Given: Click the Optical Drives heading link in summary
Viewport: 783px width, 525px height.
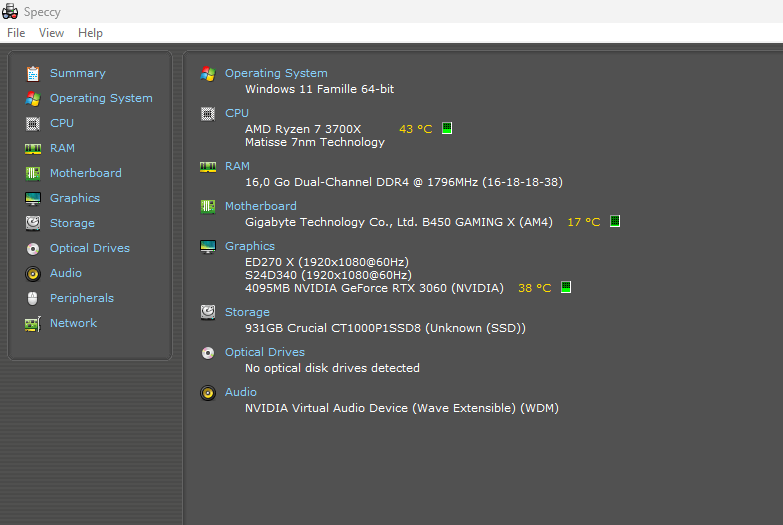Looking at the screenshot, I should [x=265, y=352].
